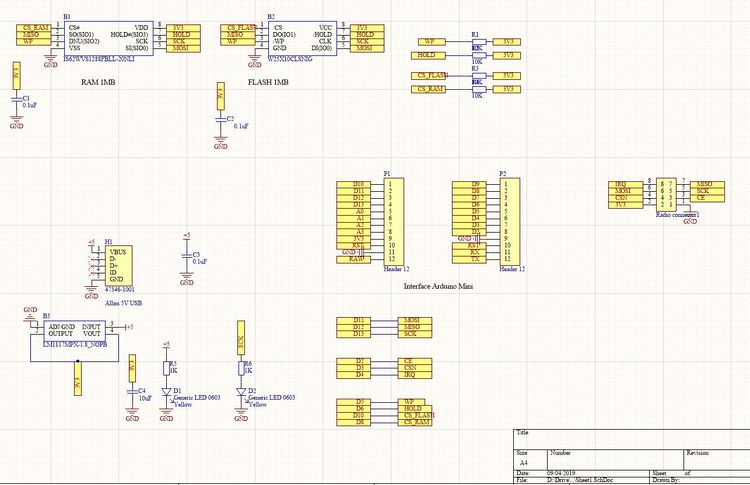Screen dimensions: 750x485
Task: Select resistor R5 above LED D1
Action: [167, 366]
